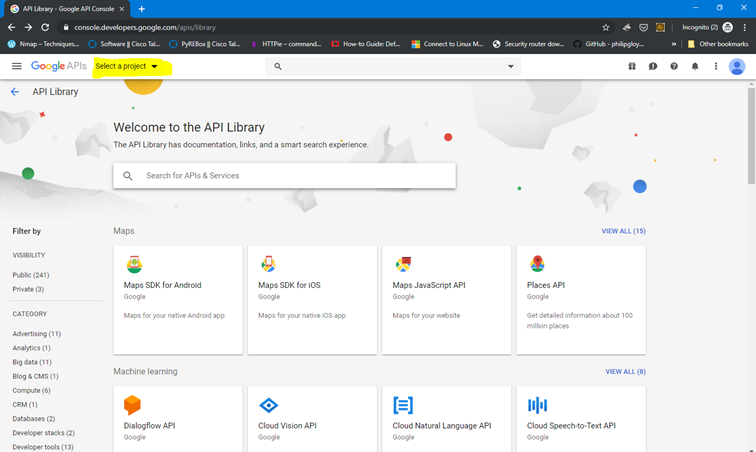Filter by Blog & CMS (1) category
Image resolution: width=756 pixels, height=452 pixels.
coord(35,376)
